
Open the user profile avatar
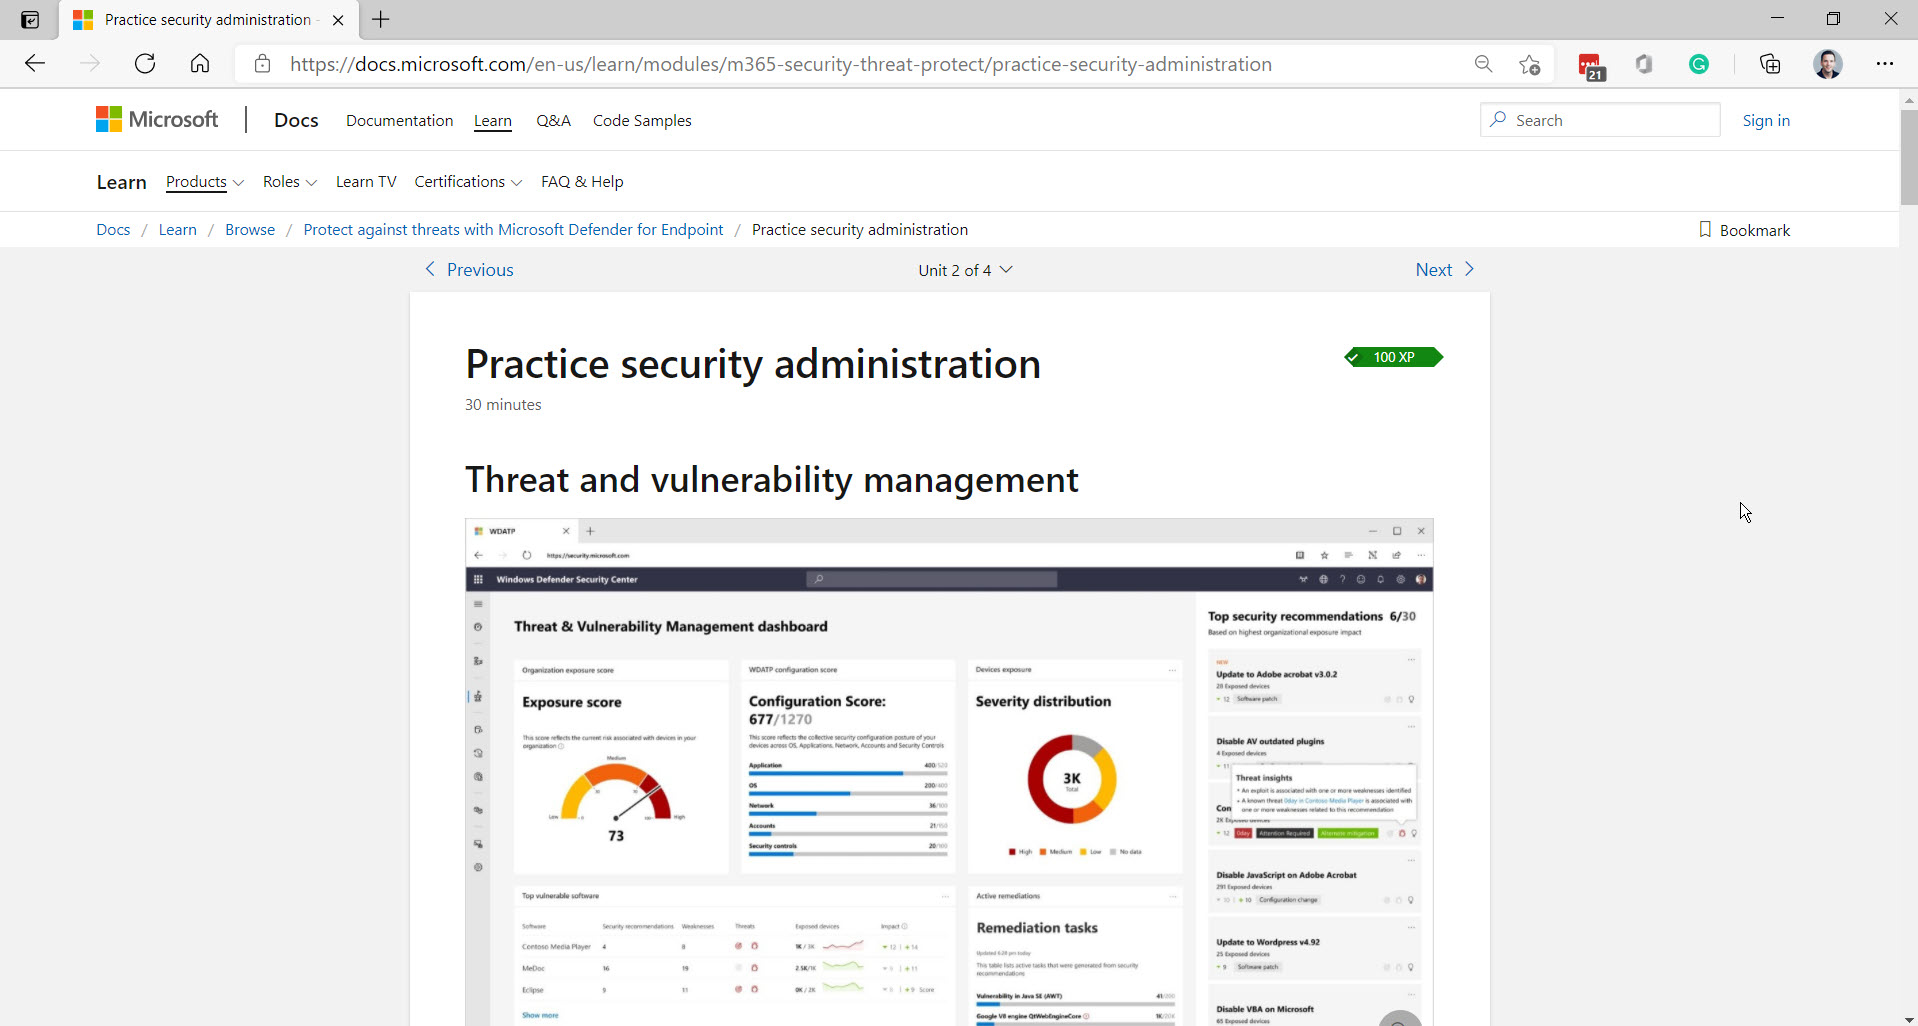click(1828, 64)
